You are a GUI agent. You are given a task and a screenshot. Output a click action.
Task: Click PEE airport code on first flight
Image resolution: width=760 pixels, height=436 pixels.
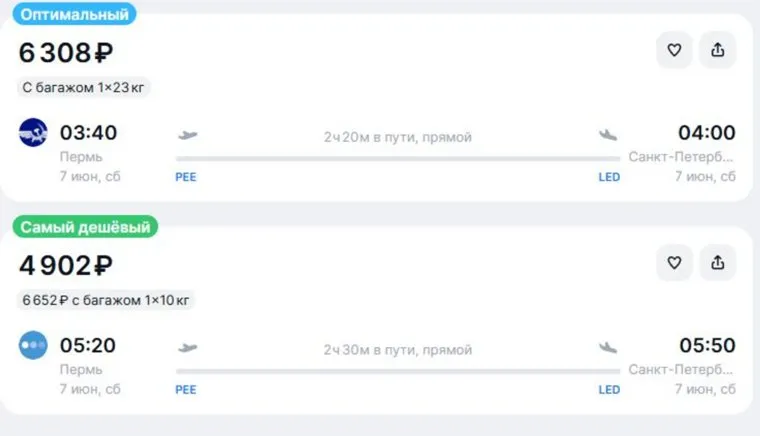click(x=186, y=177)
